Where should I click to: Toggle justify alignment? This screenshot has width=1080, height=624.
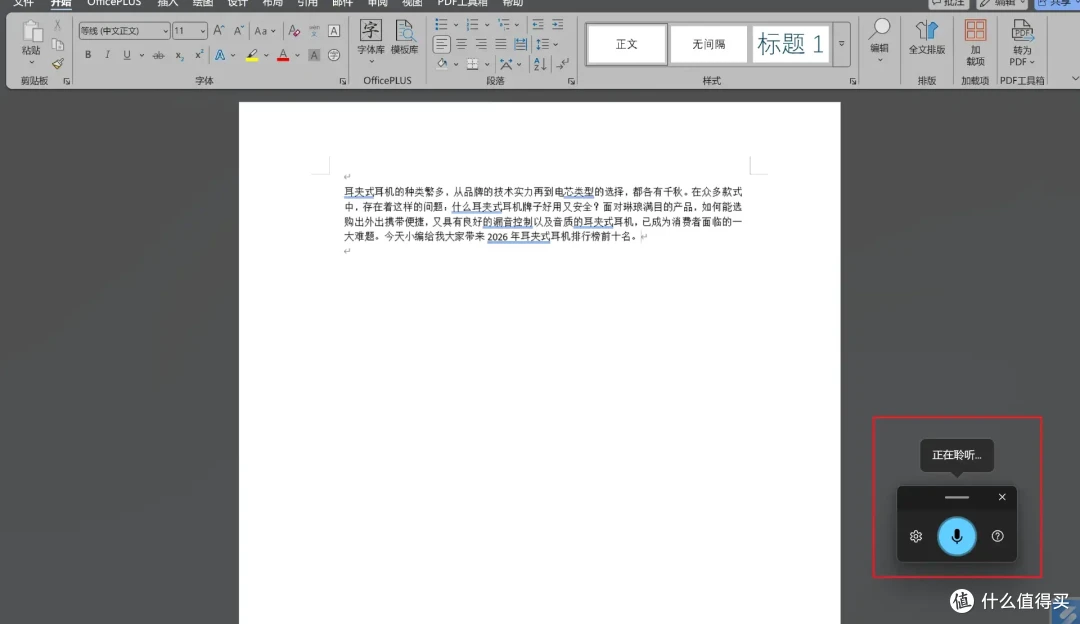click(x=501, y=44)
